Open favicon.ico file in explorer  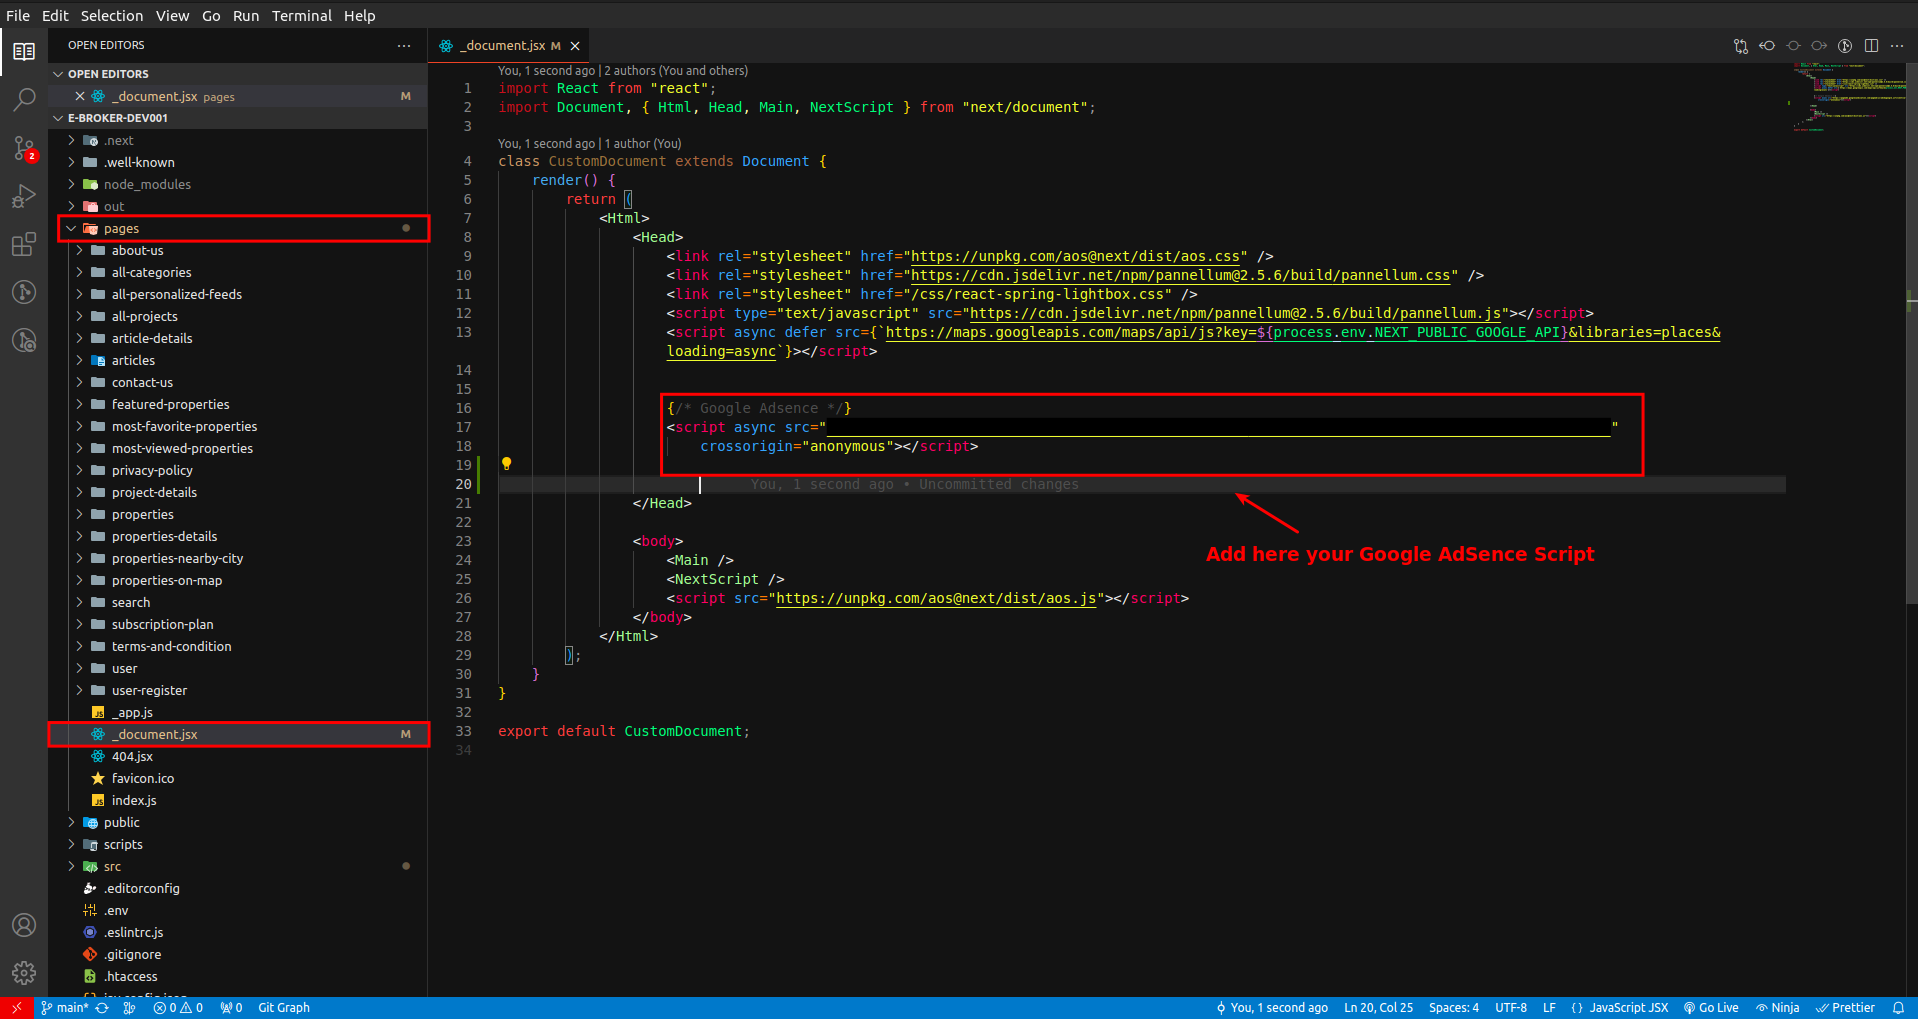[238, 778]
